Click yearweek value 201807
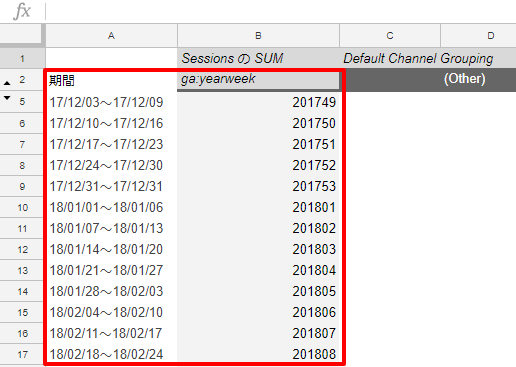This screenshot has height=367, width=516. 258,333
